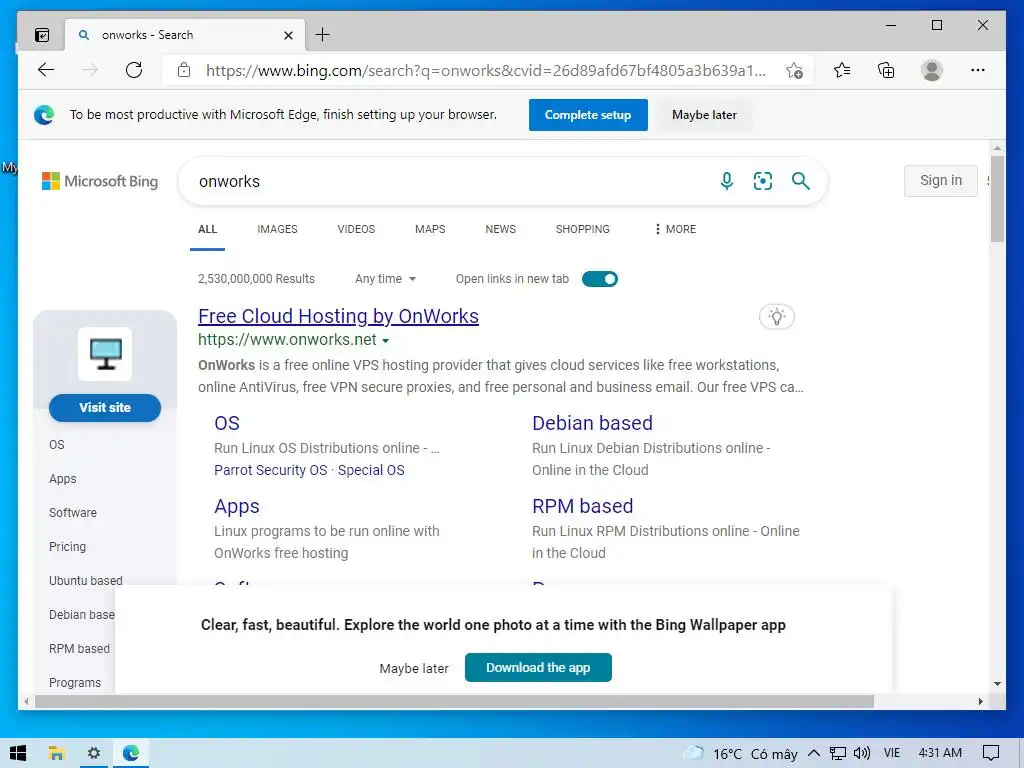Screen dimensions: 1024x768
Task: Switch to the VIDEOS tab
Action: pyautogui.click(x=356, y=229)
